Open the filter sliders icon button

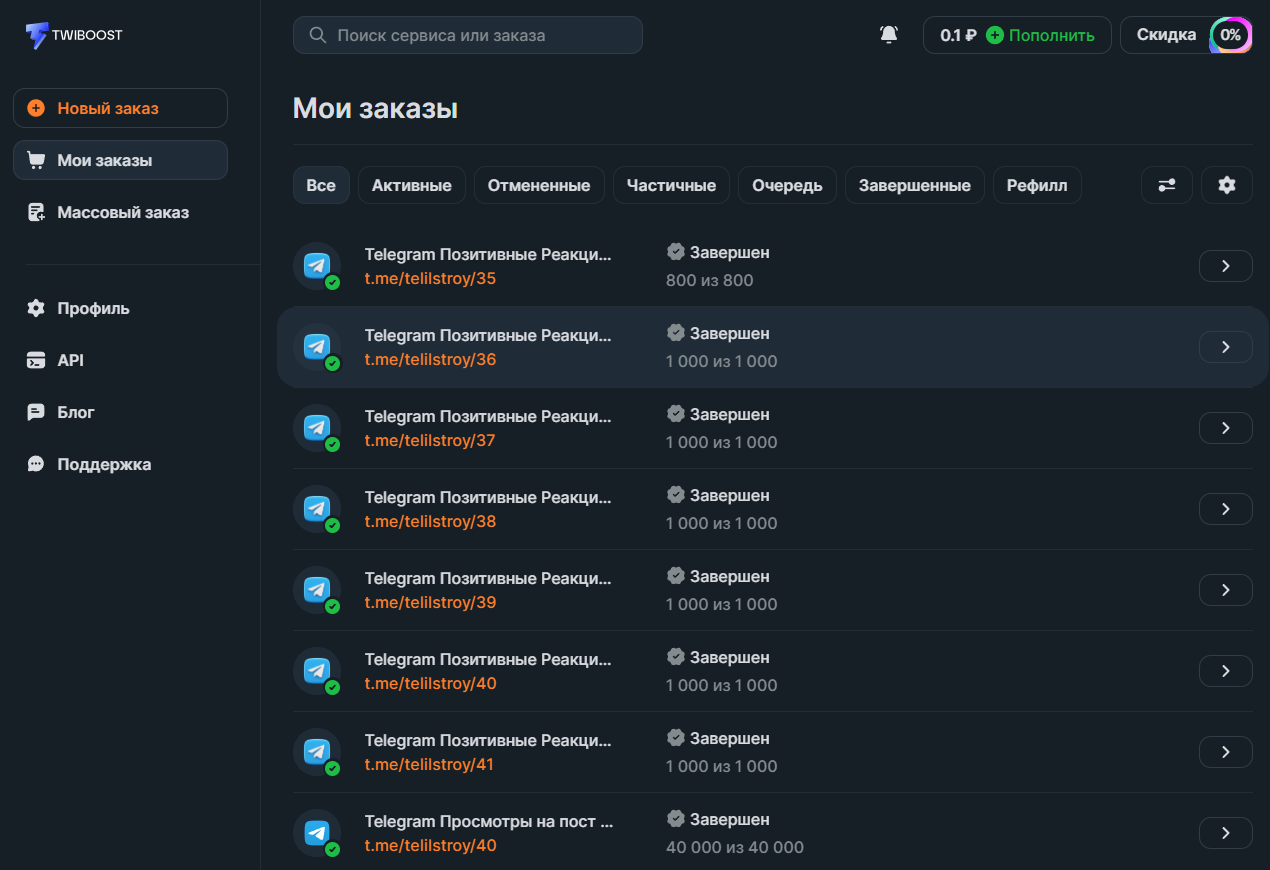click(x=1166, y=185)
